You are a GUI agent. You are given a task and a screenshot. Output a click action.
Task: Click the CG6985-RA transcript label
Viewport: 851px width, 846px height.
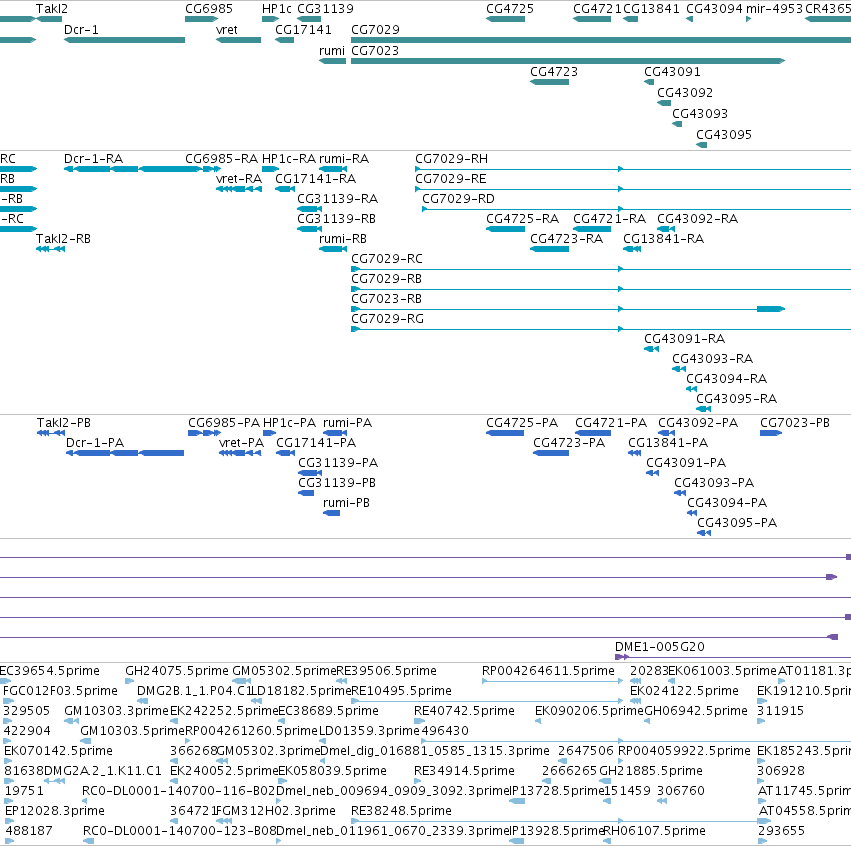point(221,159)
